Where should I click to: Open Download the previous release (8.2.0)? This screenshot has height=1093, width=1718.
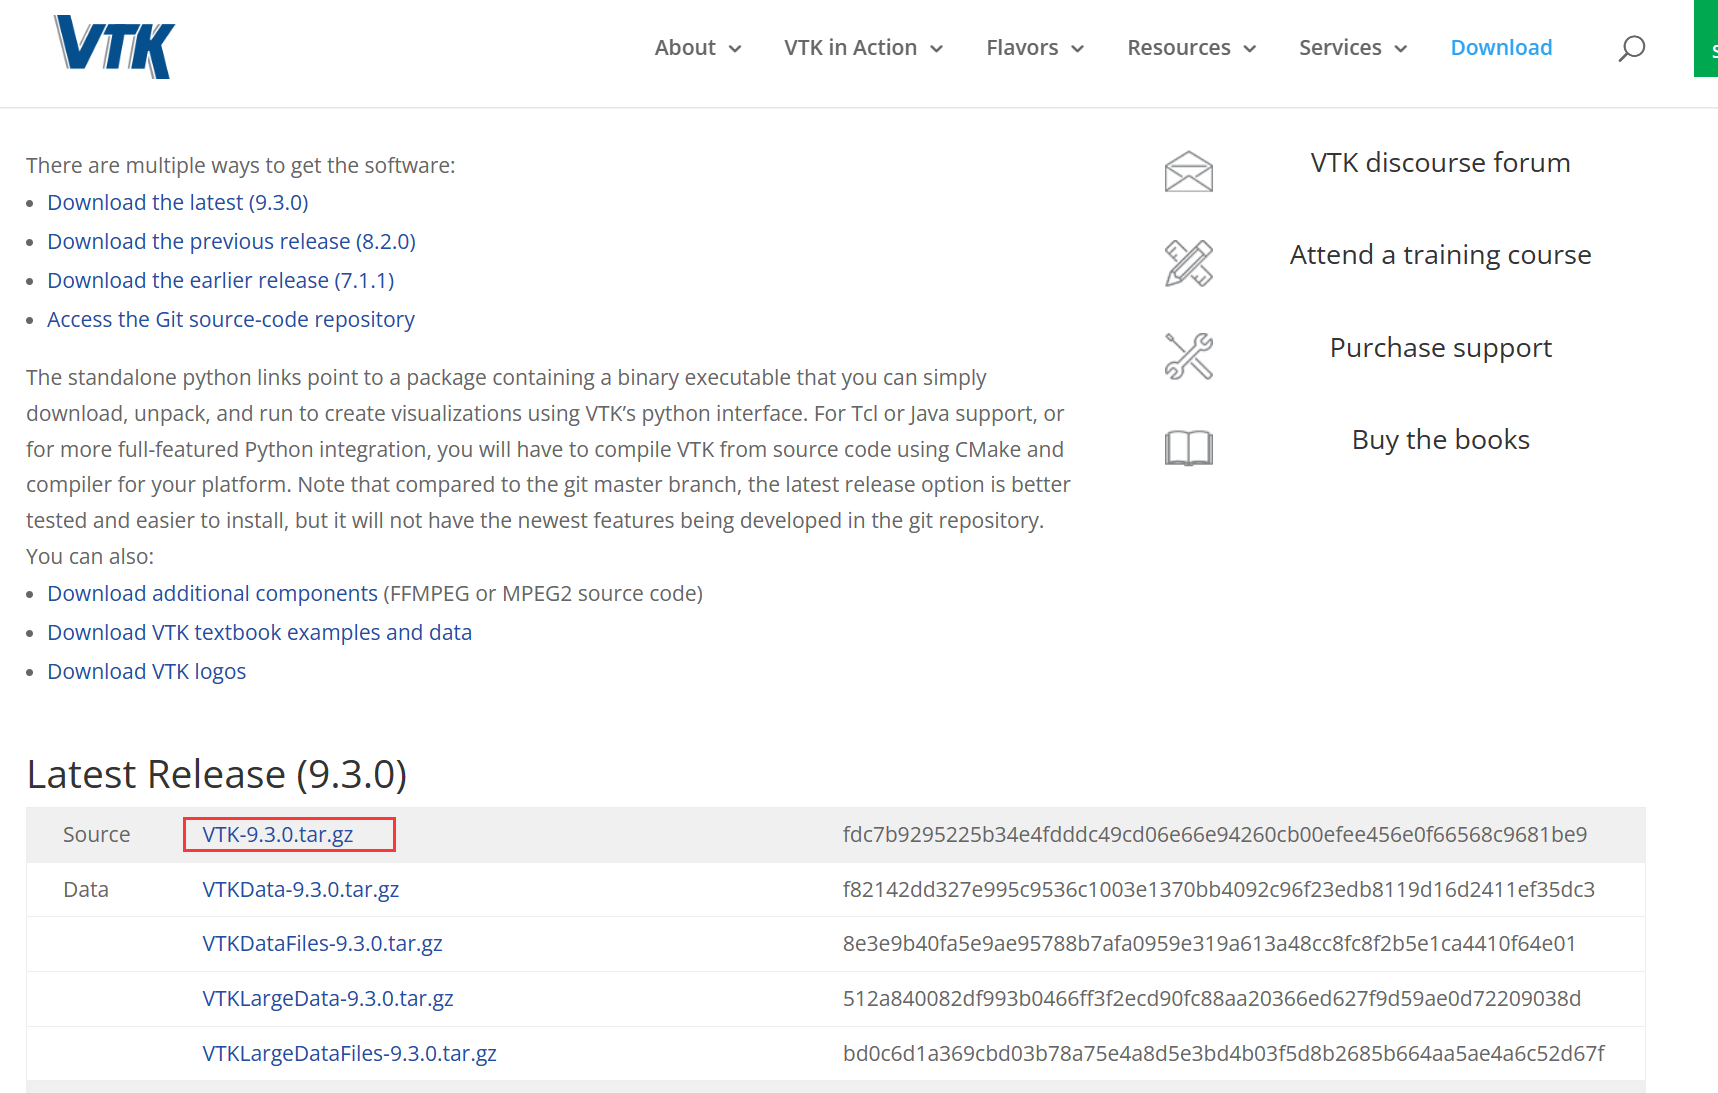231,242
